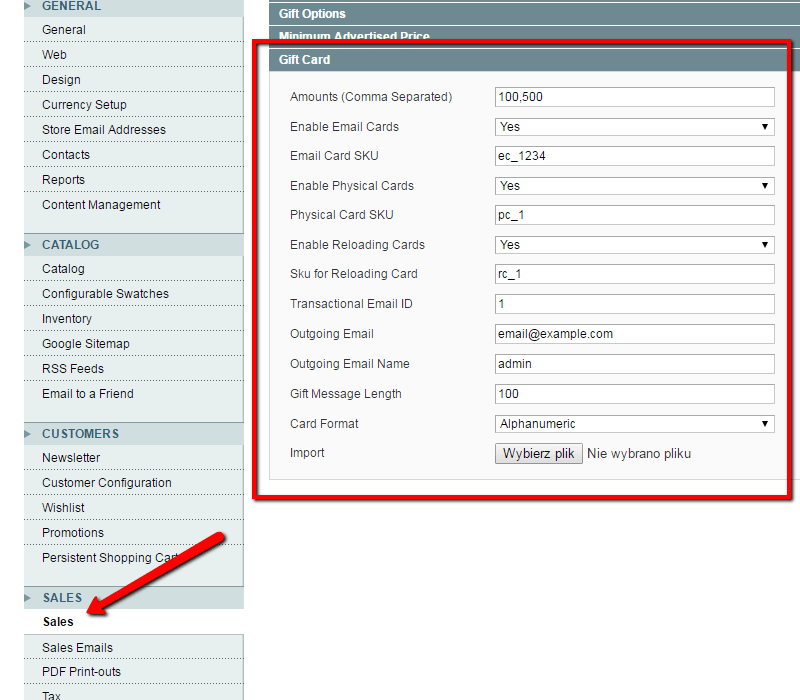Viewport: 800px width, 700px height.
Task: Focus the Gift Message Length field
Action: point(634,394)
